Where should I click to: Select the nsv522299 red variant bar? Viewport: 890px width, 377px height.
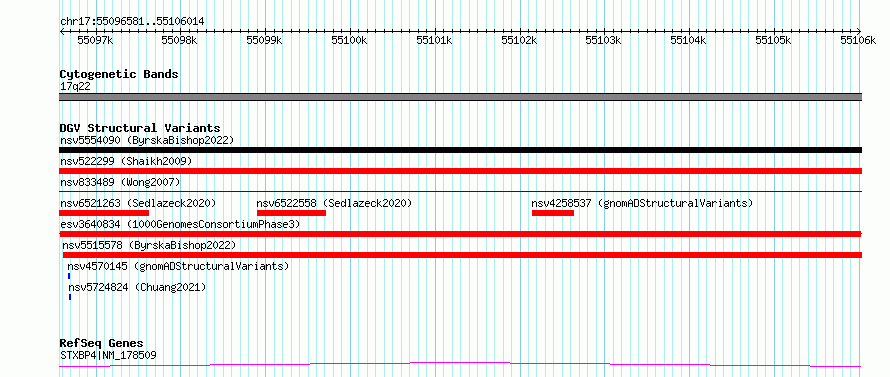460,171
